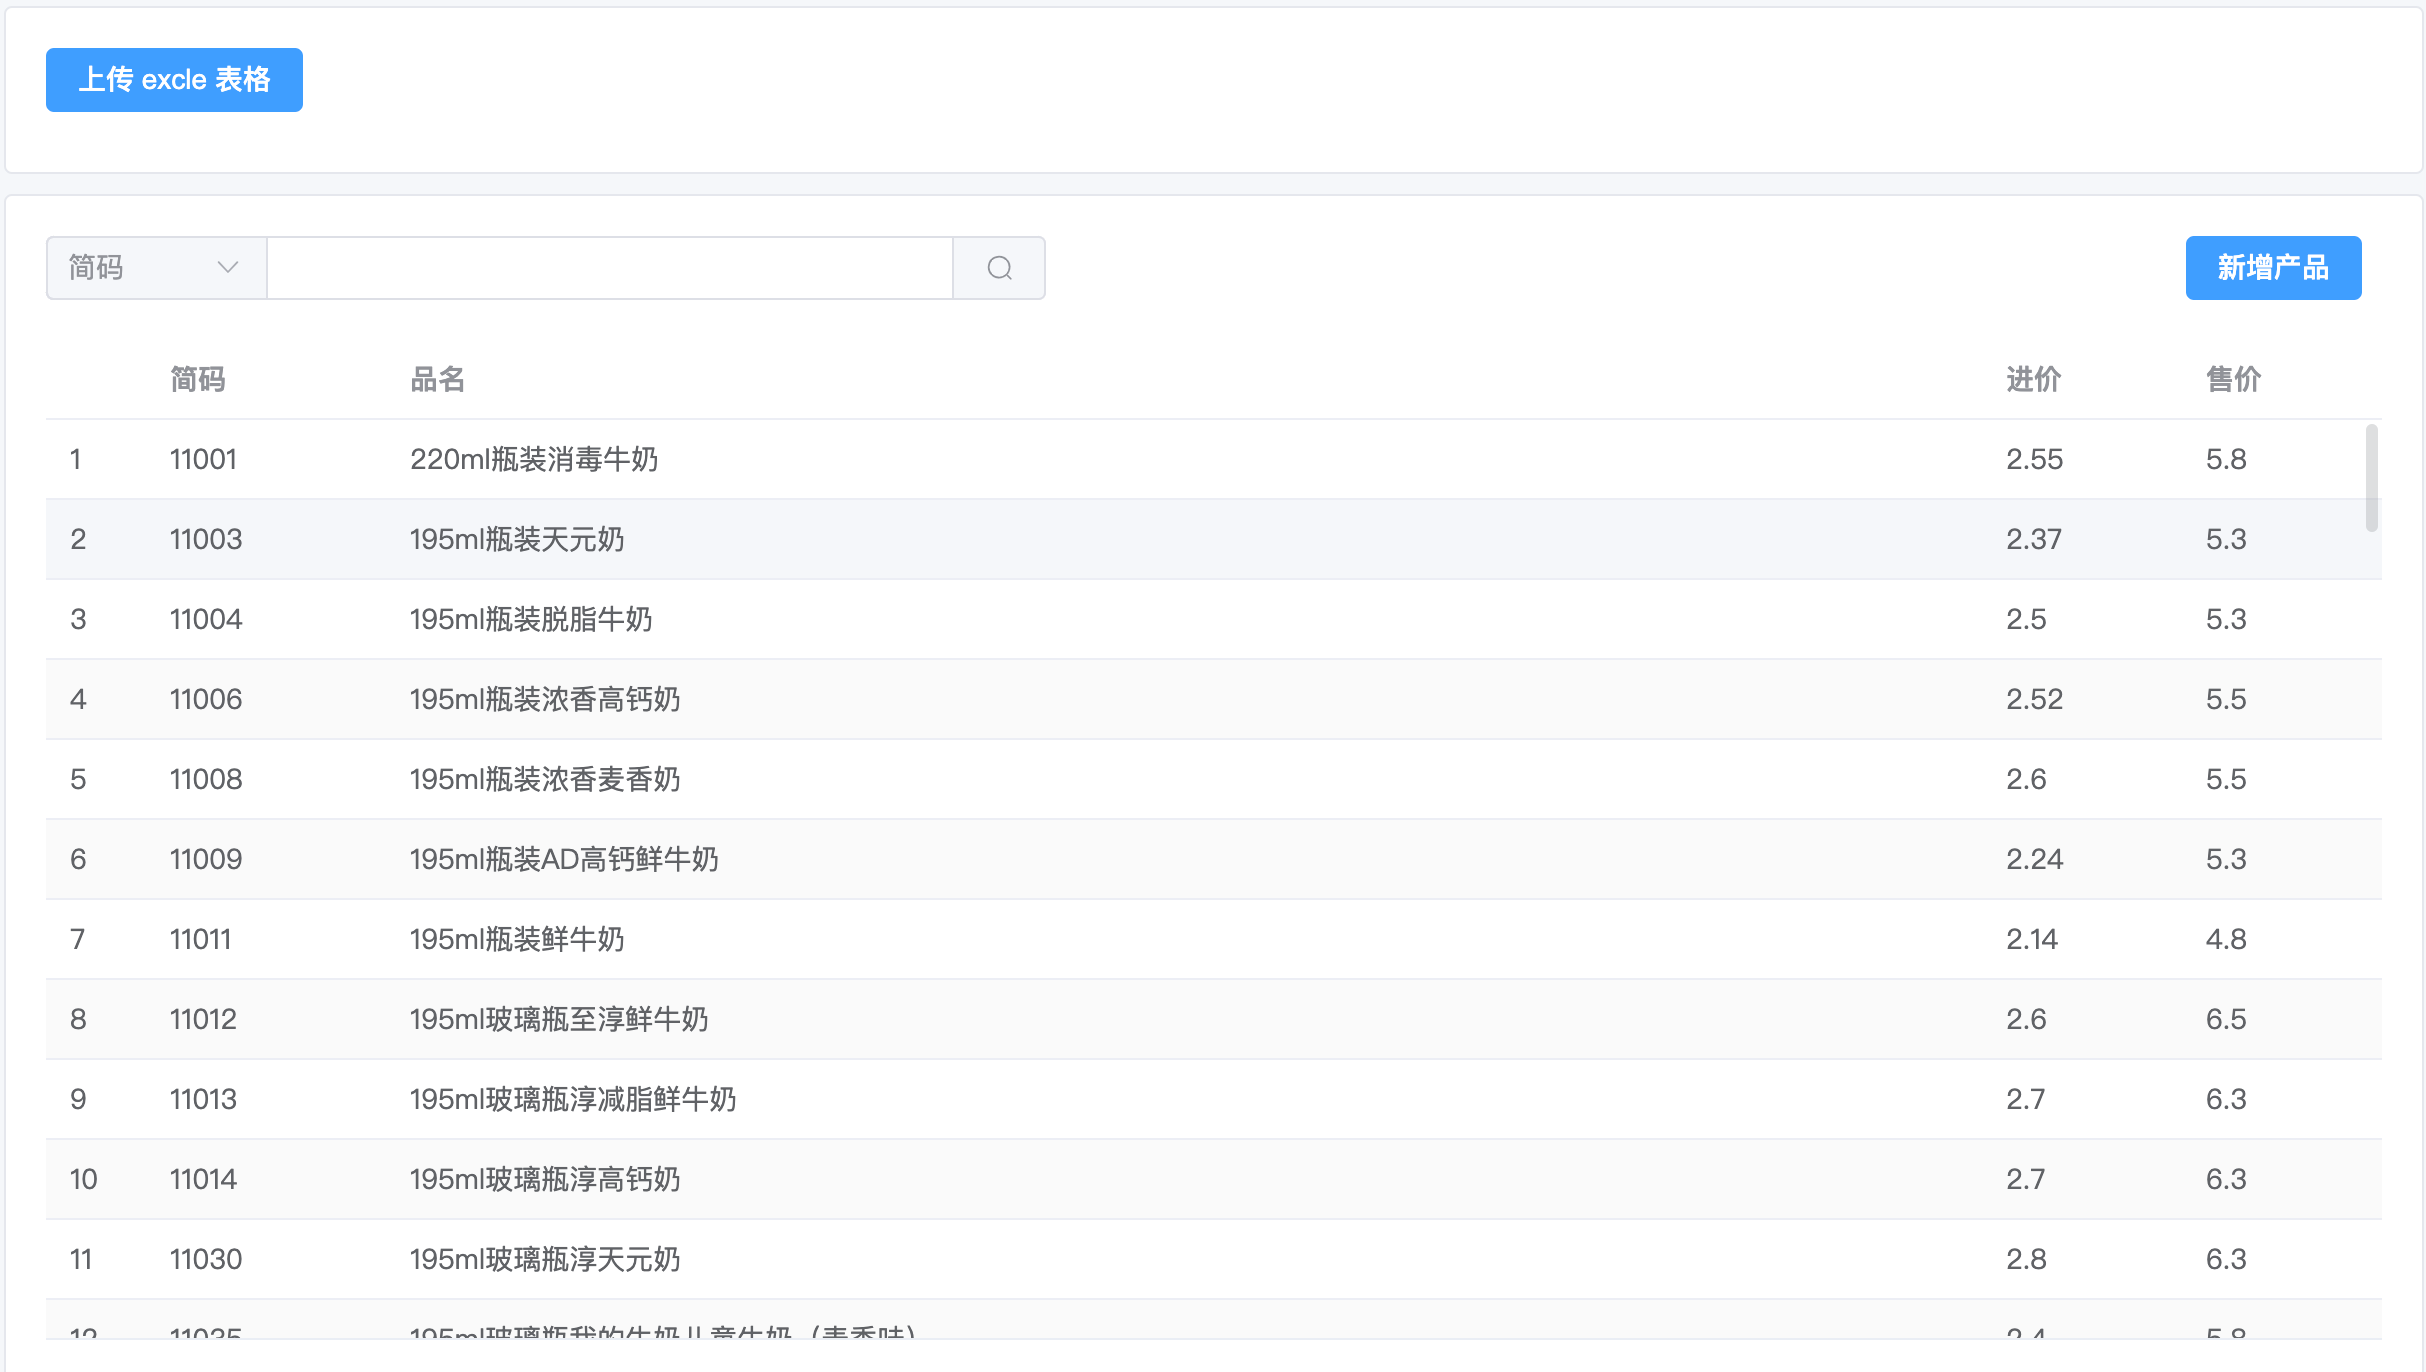Select product name 195ml瓶装浓香高钙奶
2426x1372 pixels.
point(545,699)
